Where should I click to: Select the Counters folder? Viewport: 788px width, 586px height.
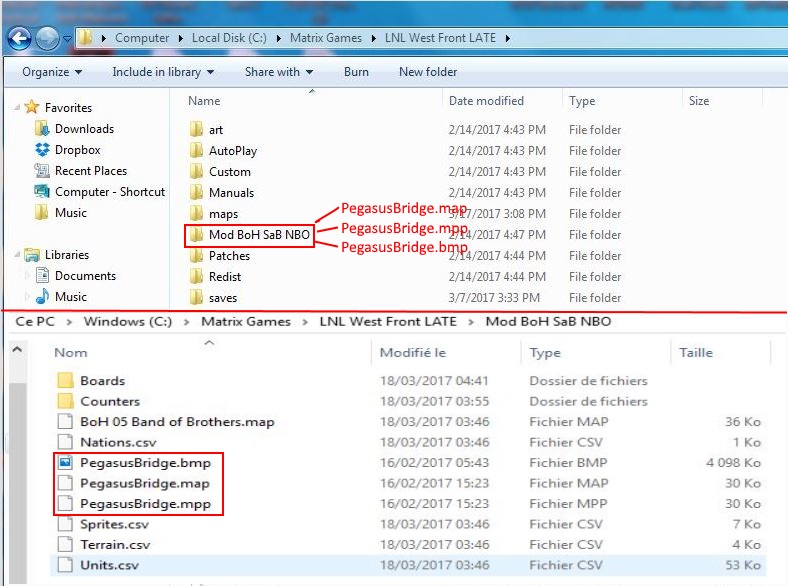(110, 402)
